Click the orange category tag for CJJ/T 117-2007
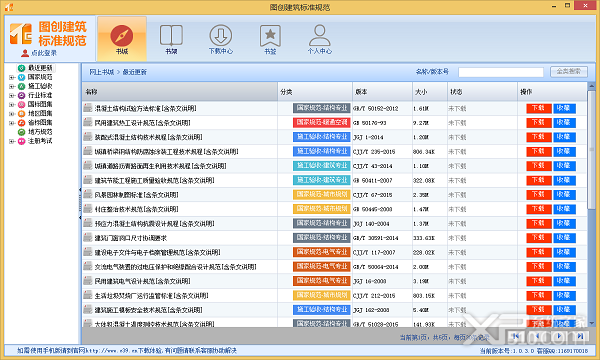 click(x=322, y=252)
